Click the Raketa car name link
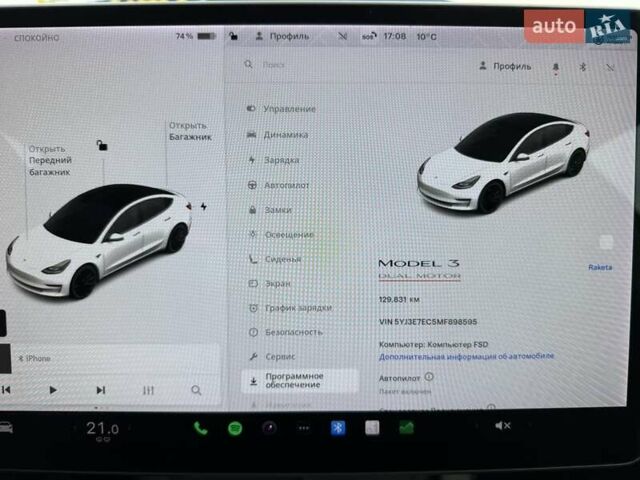 click(x=600, y=267)
